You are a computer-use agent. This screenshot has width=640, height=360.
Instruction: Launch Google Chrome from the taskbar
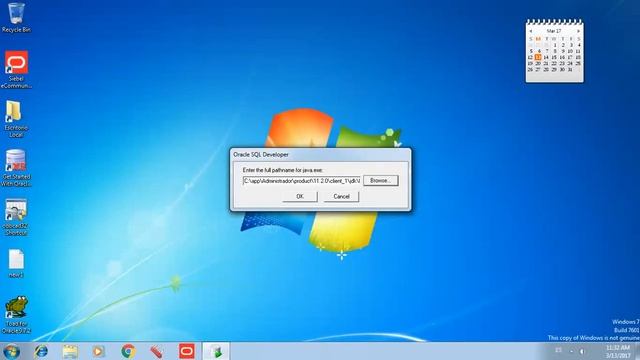[128, 351]
